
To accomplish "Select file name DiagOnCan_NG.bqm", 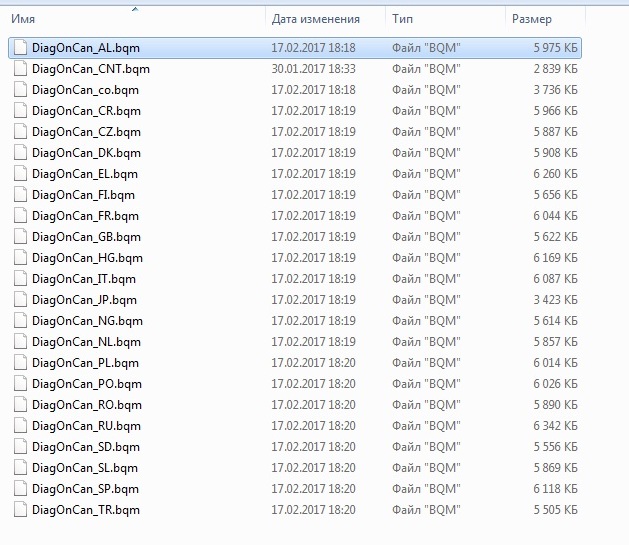I will click(87, 321).
